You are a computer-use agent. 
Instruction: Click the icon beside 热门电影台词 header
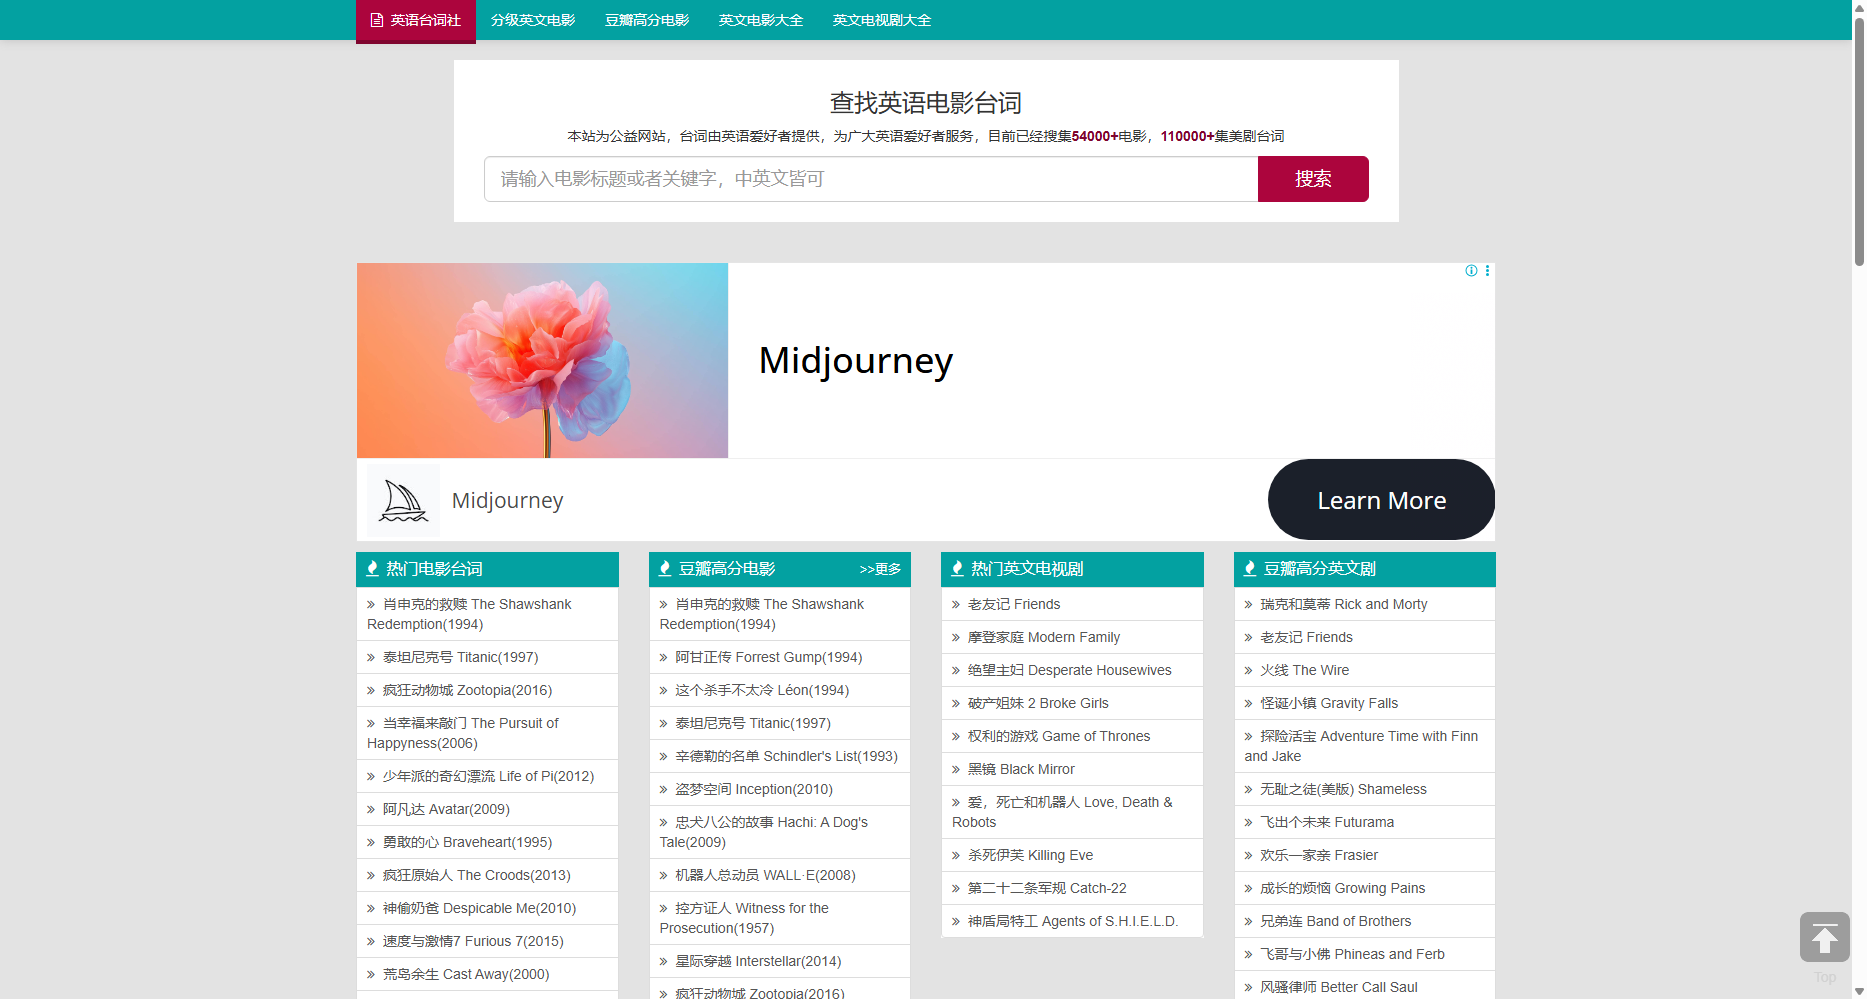[372, 569]
